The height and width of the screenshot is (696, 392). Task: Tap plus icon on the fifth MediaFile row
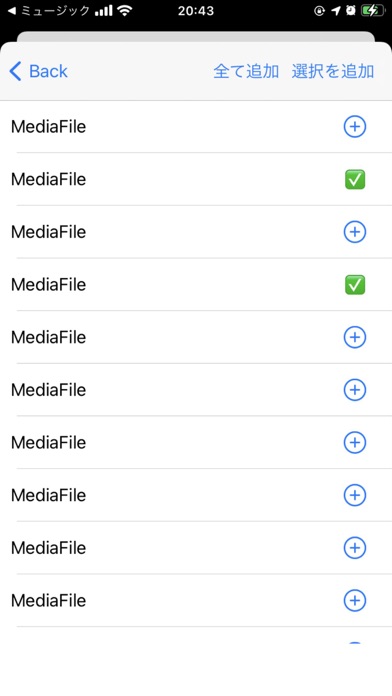355,337
